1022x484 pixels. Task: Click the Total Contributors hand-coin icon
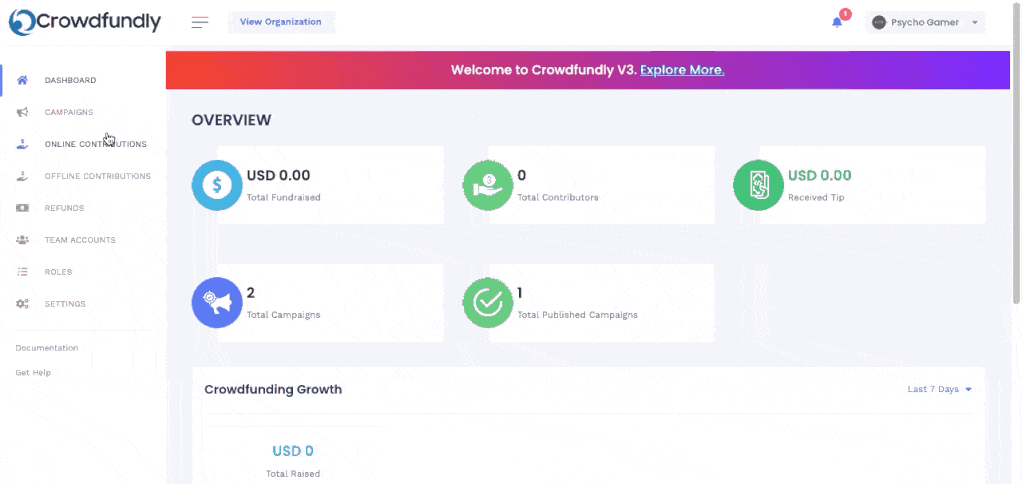[488, 185]
